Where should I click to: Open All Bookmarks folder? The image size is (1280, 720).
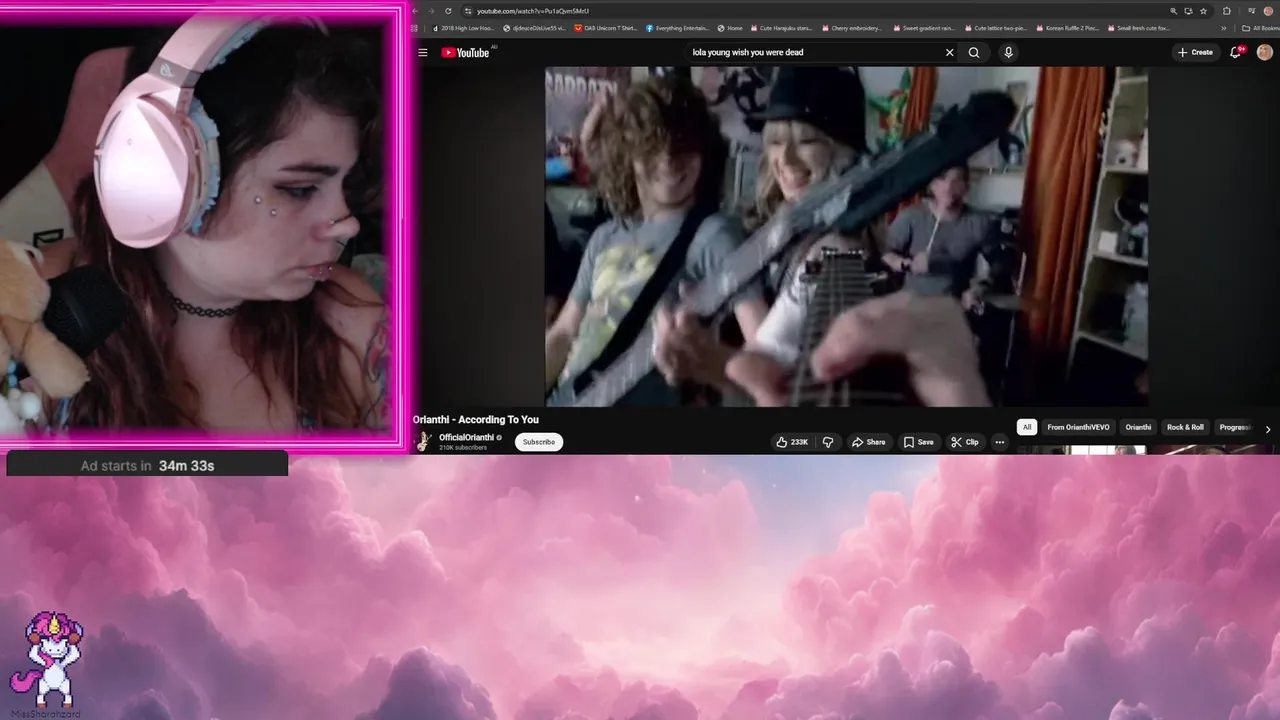(x=1259, y=28)
